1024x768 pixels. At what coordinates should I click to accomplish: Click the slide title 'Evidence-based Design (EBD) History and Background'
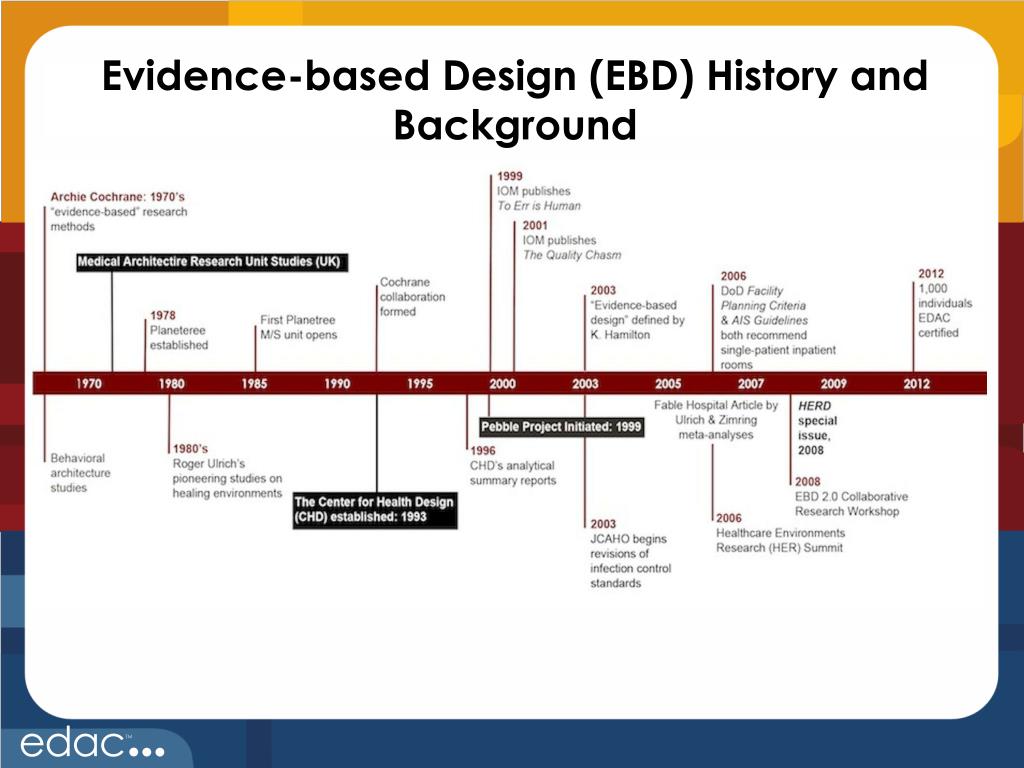[x=515, y=100]
